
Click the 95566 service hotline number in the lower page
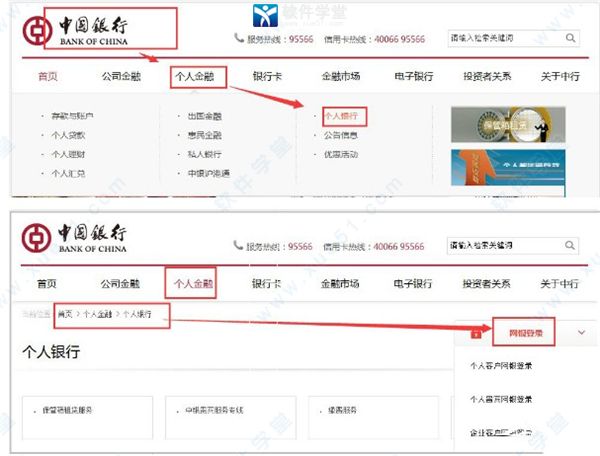pos(300,246)
